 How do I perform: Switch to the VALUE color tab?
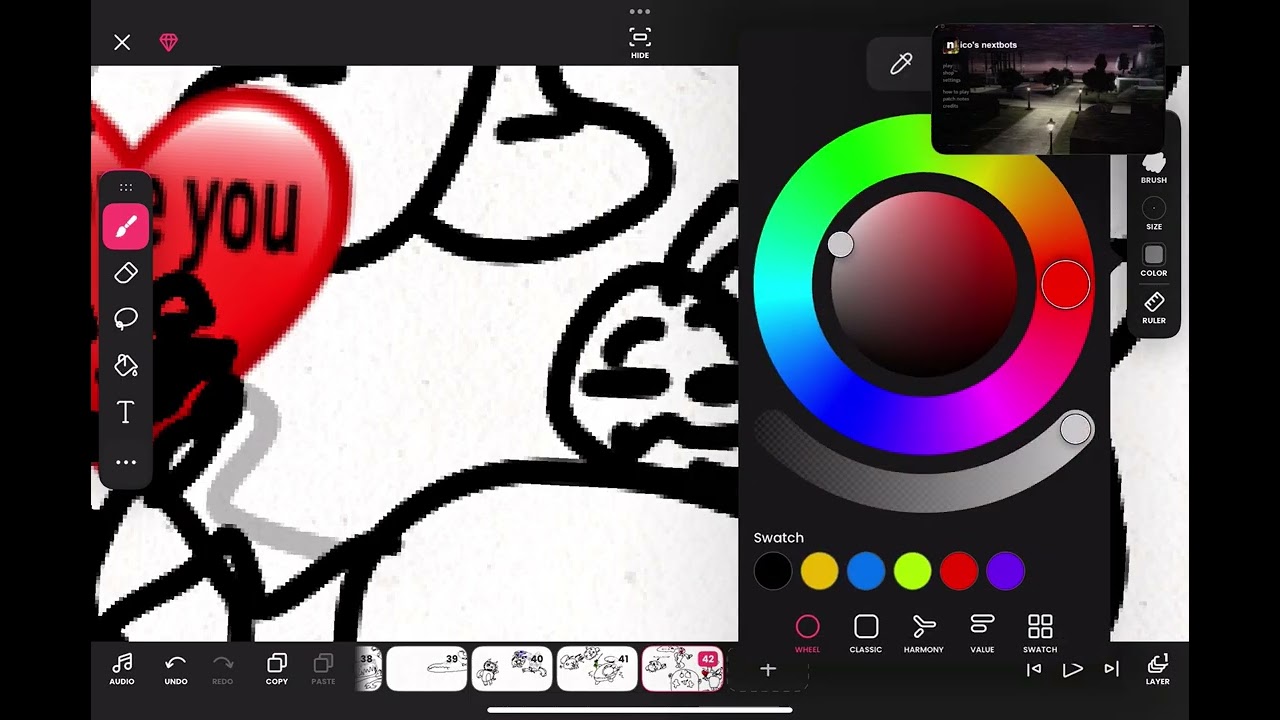pyautogui.click(x=982, y=634)
